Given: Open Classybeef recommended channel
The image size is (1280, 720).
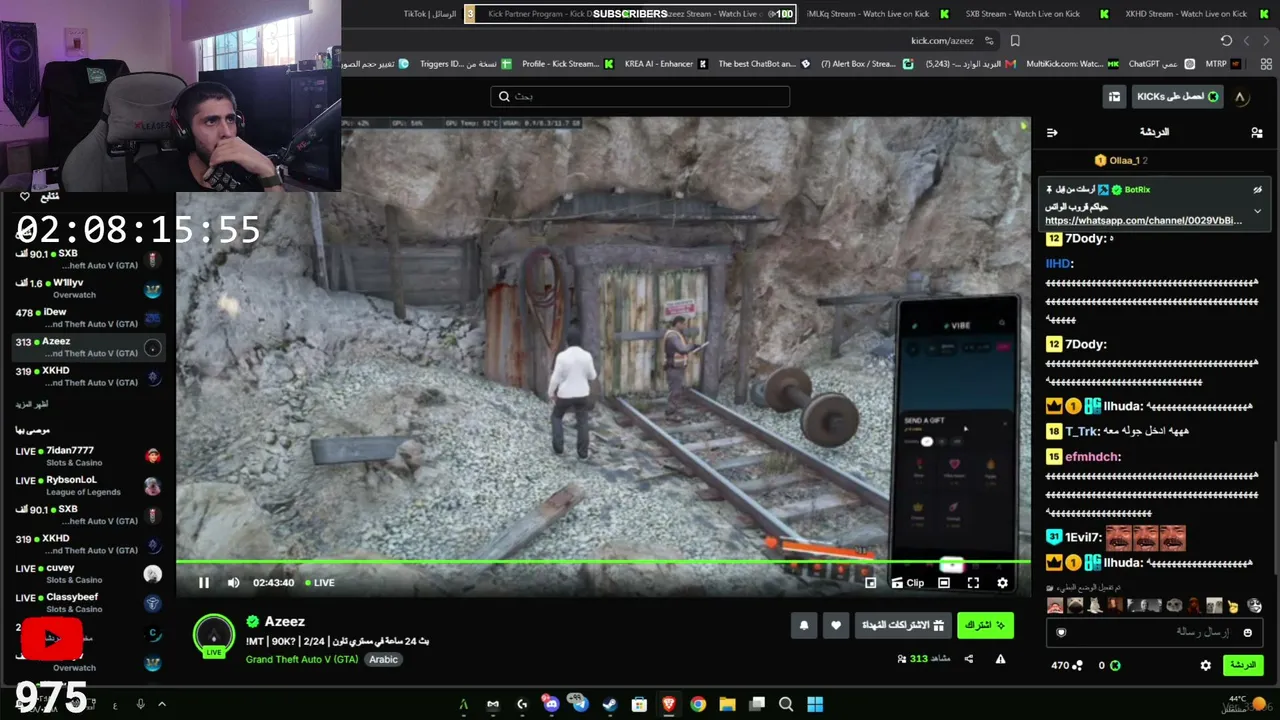Looking at the screenshot, I should click(x=88, y=603).
